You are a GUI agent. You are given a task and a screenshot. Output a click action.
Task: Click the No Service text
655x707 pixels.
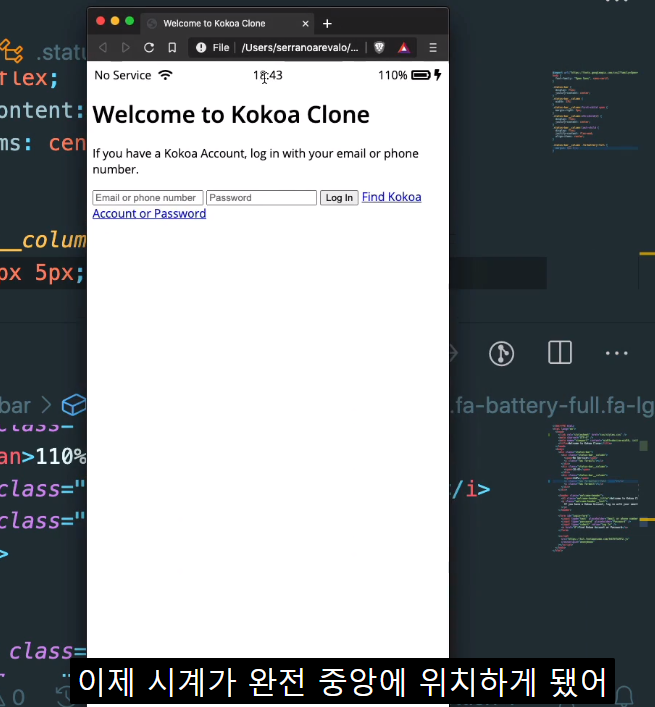point(123,75)
